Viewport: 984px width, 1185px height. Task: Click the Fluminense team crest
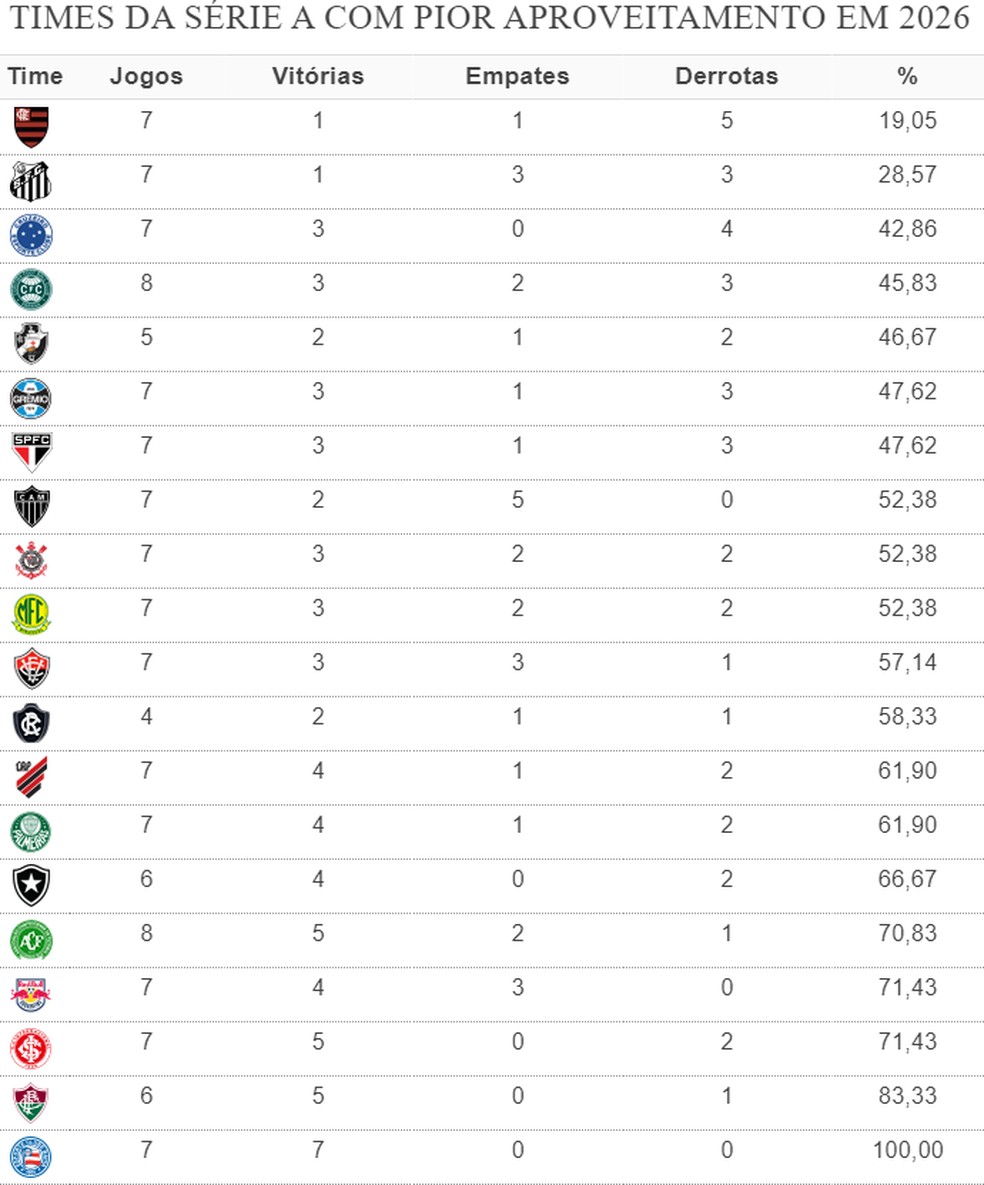[31, 1102]
